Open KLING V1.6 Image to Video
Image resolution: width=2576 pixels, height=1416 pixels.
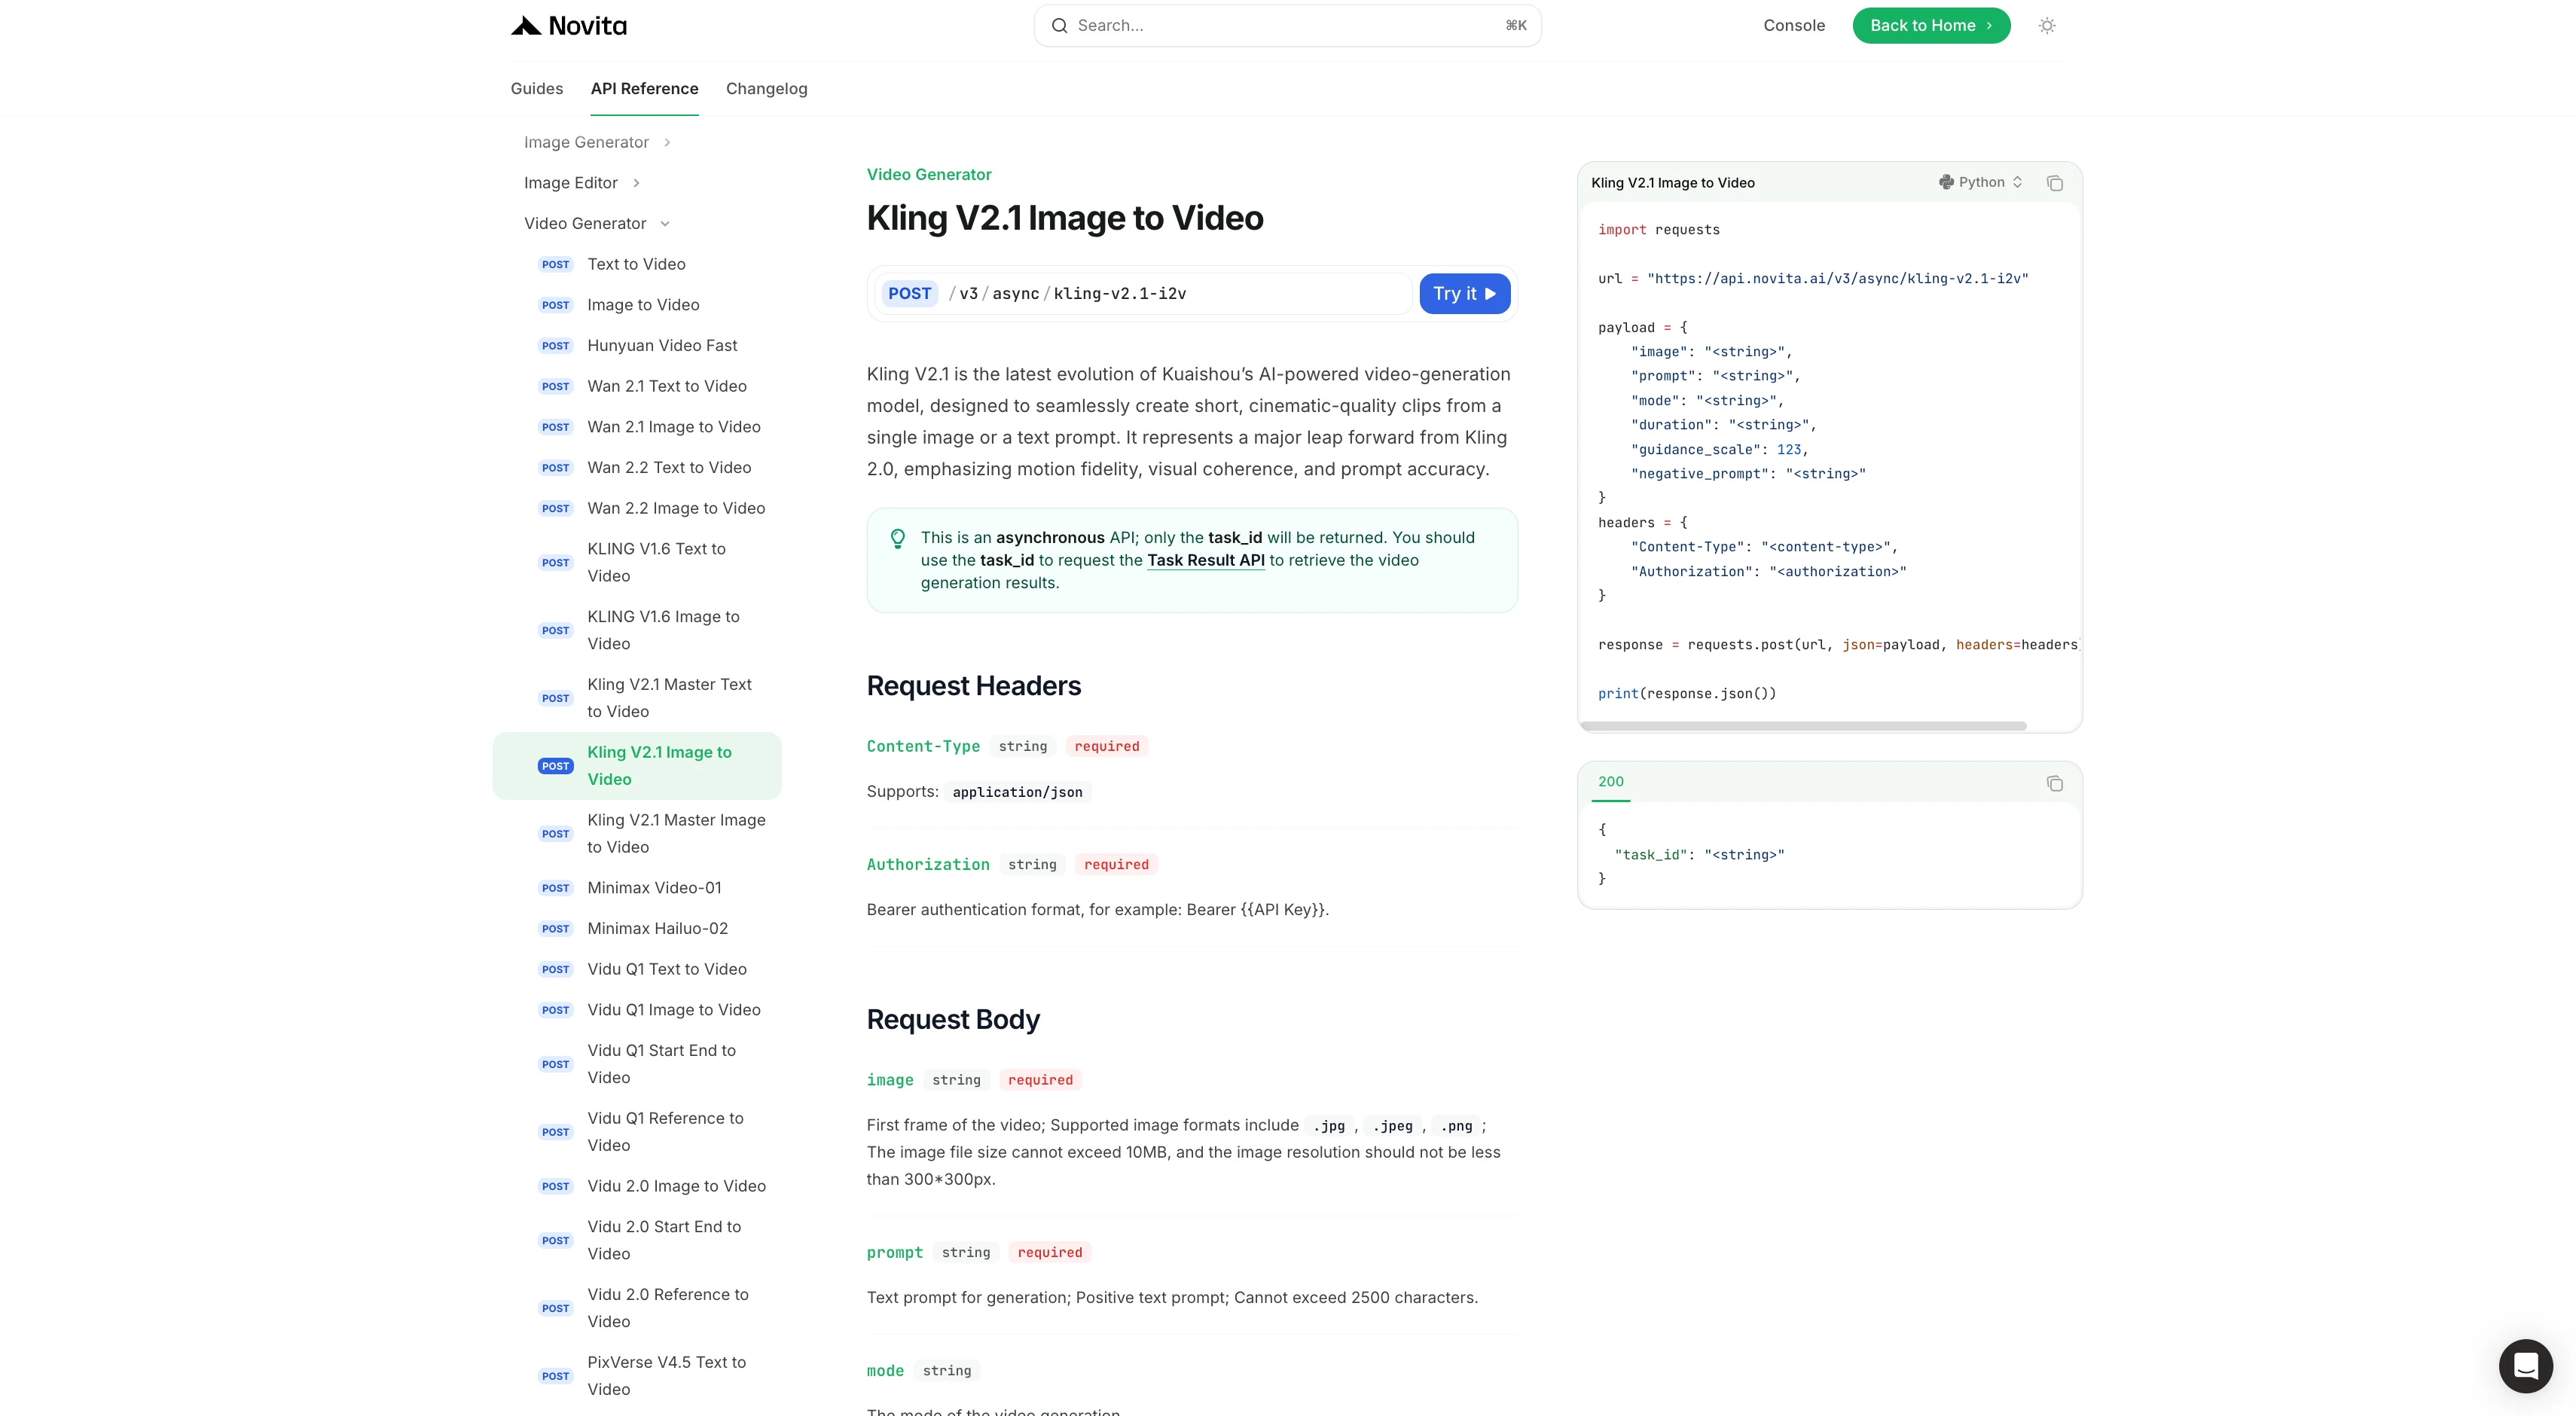[636, 630]
